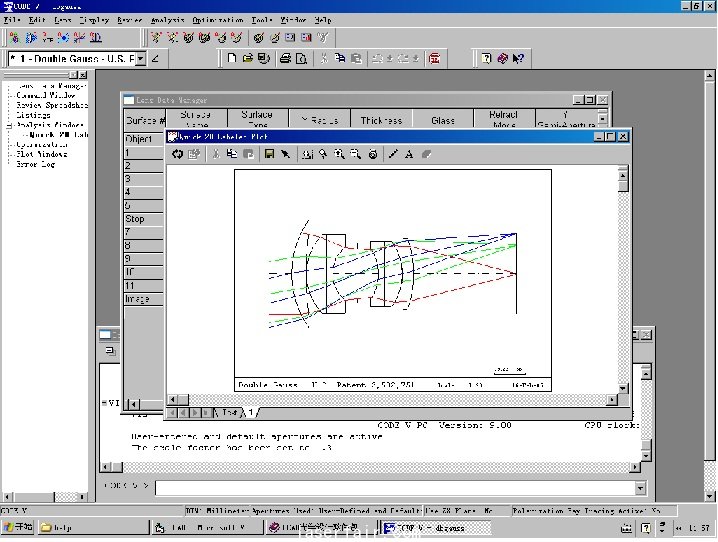
Task: Select the line drawing tool in plot toolbar
Action: [393, 154]
